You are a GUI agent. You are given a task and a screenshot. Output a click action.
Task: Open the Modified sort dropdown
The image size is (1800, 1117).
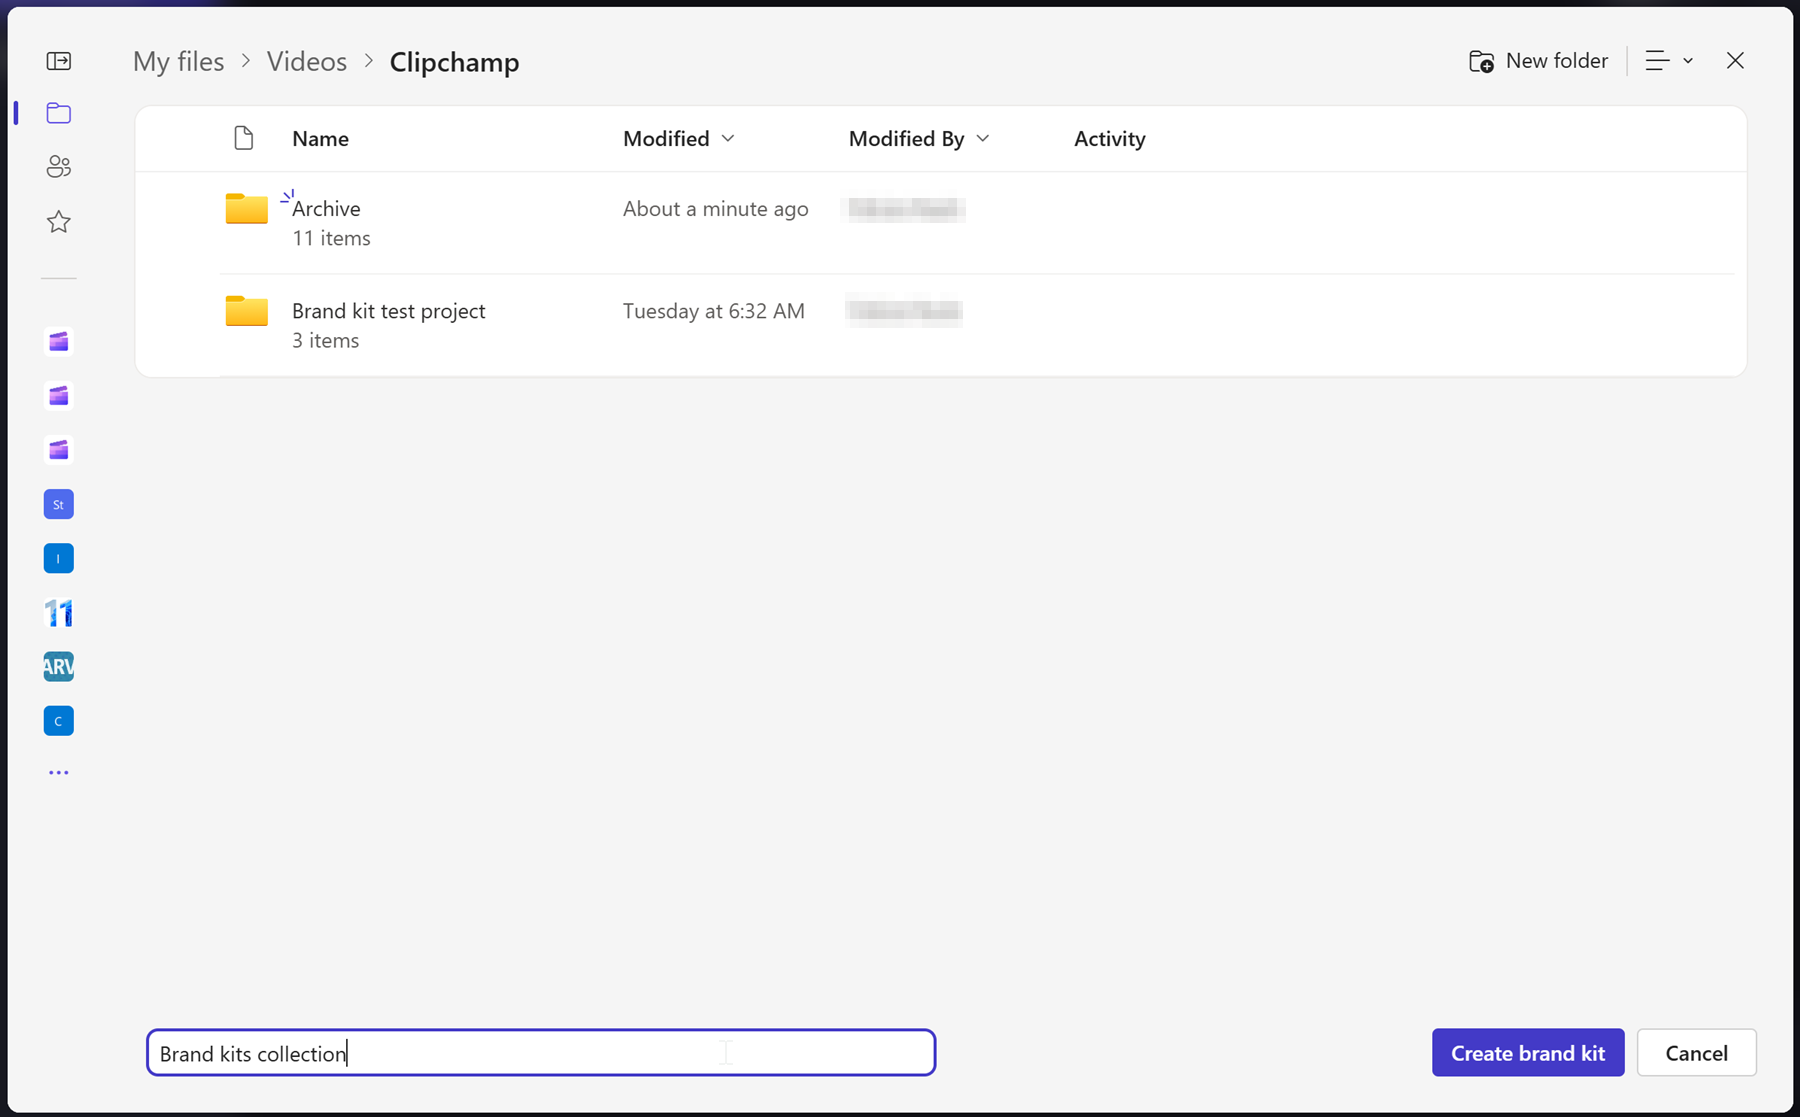click(x=679, y=138)
